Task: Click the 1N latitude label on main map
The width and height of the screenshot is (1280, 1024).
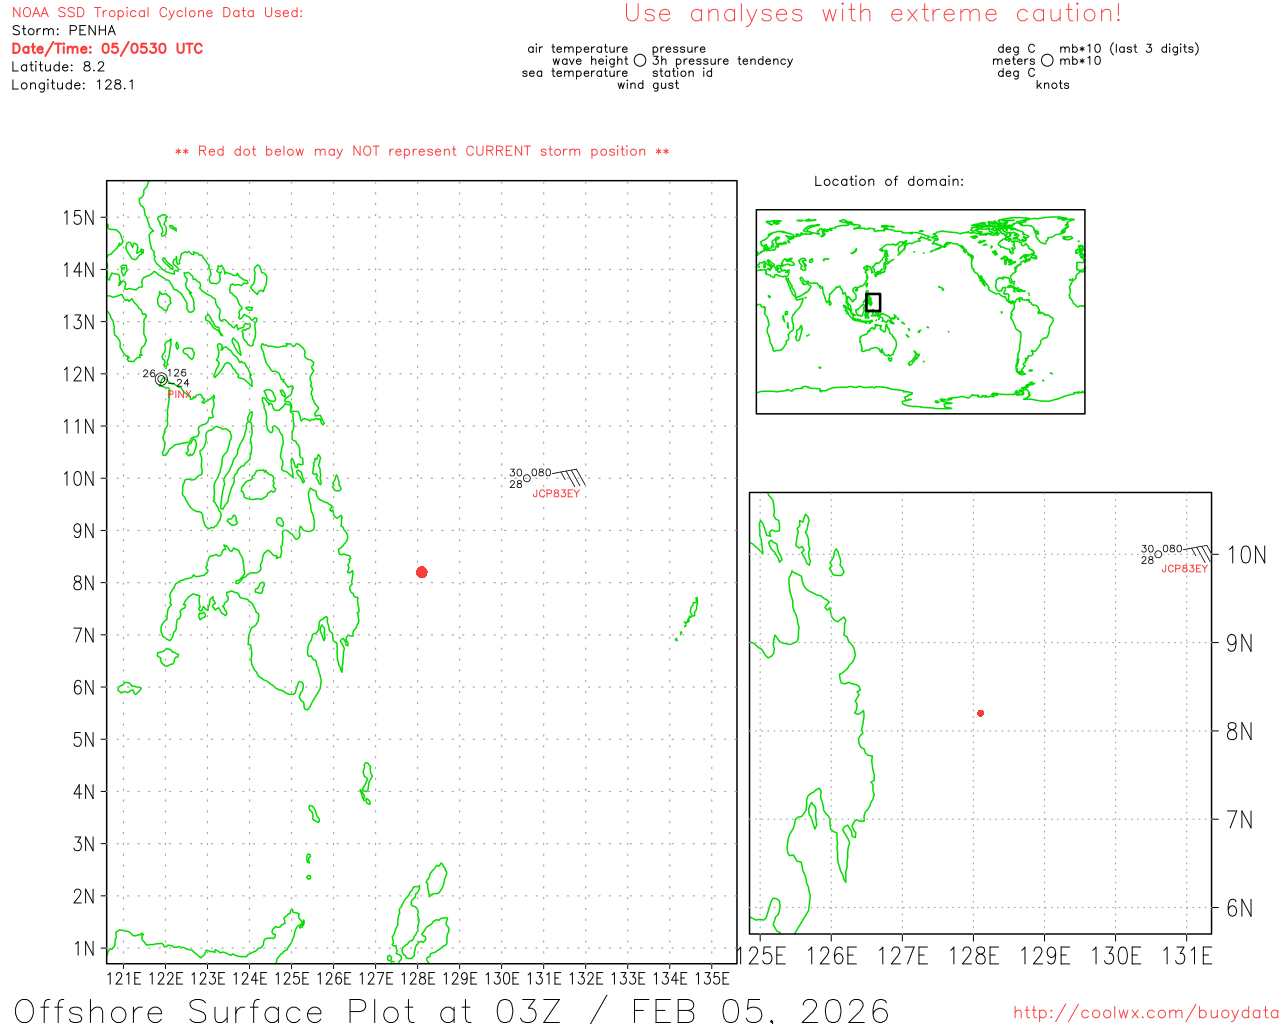Action: coord(84,948)
